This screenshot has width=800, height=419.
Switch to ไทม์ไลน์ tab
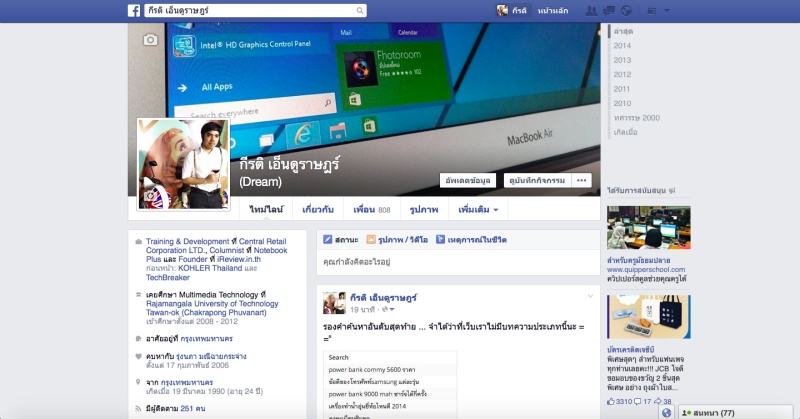[266, 209]
